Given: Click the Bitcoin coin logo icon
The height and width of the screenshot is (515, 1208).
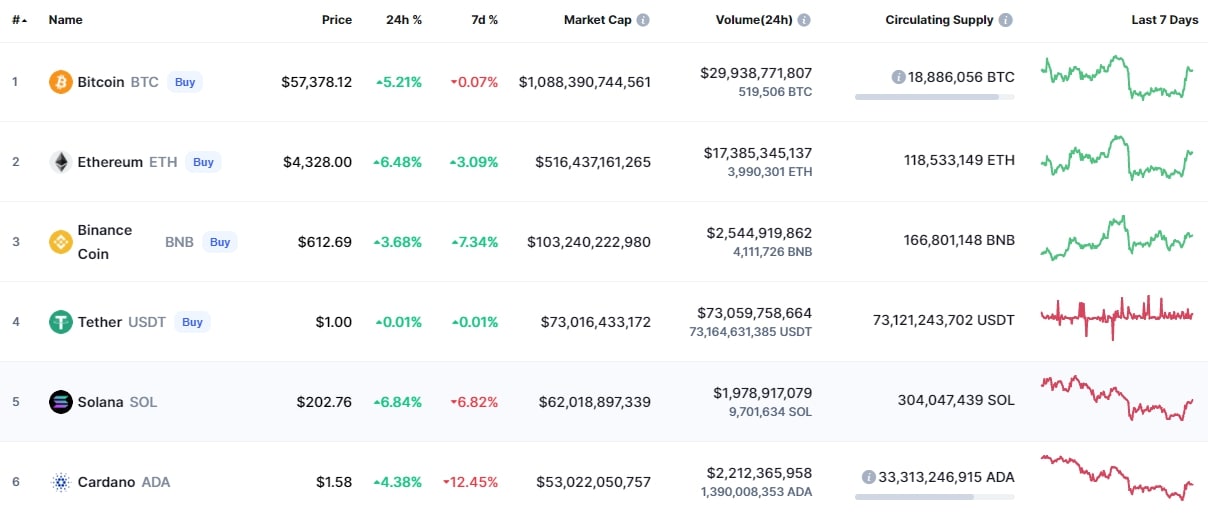Looking at the screenshot, I should [x=61, y=82].
